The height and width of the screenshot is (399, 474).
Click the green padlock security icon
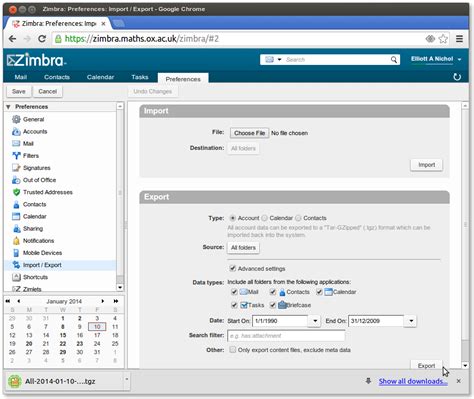tap(58, 39)
